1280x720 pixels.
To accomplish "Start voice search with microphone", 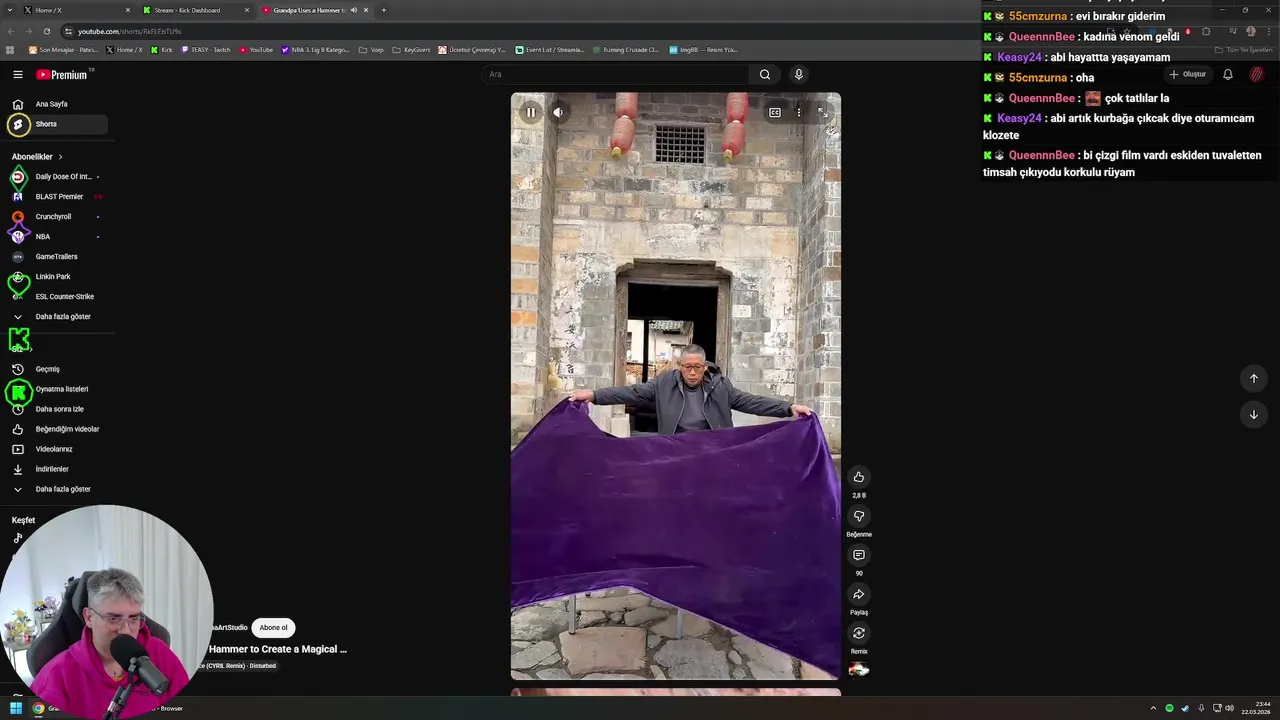I will point(798,74).
